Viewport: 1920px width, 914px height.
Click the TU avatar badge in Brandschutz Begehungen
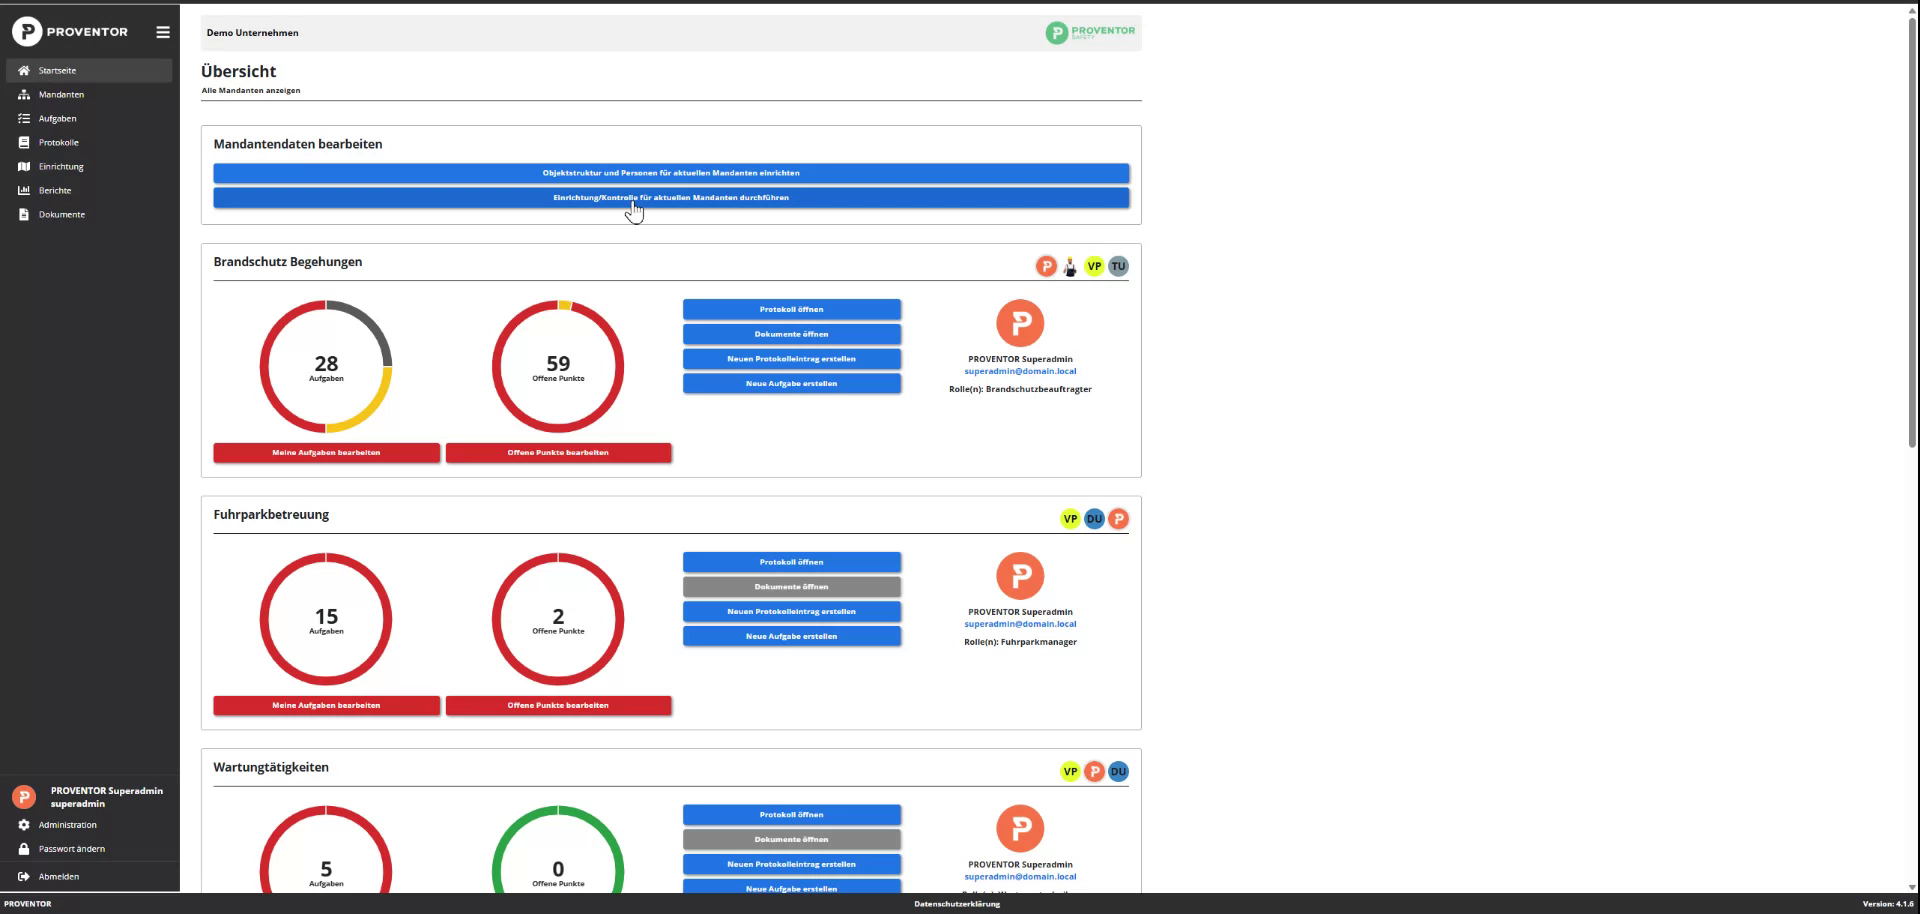1118,266
